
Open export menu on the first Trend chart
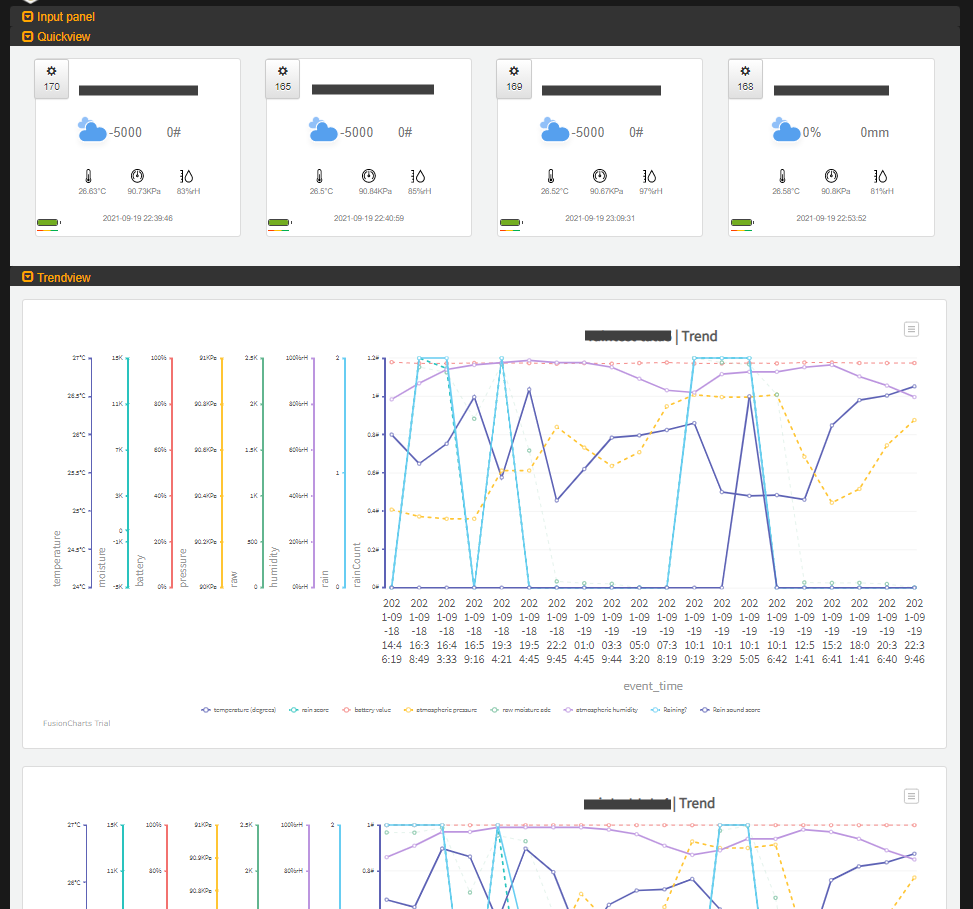tap(911, 329)
